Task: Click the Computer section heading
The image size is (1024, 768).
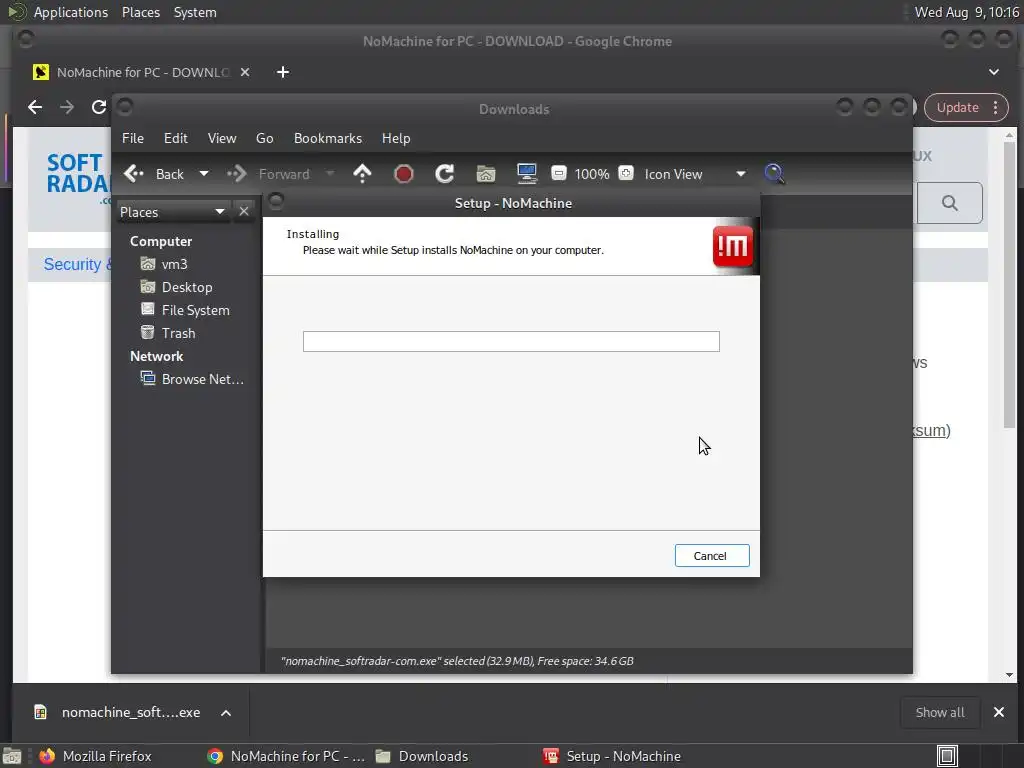Action: tap(161, 241)
